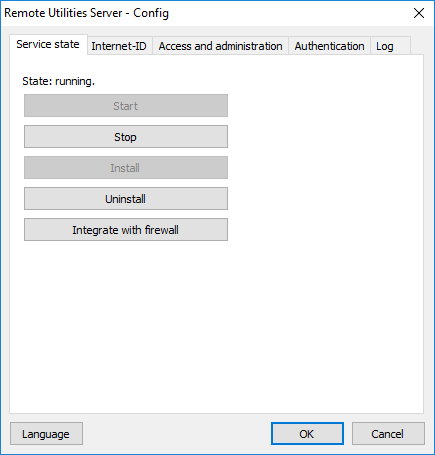Click the disabled Install button
The height and width of the screenshot is (455, 435).
point(126,168)
